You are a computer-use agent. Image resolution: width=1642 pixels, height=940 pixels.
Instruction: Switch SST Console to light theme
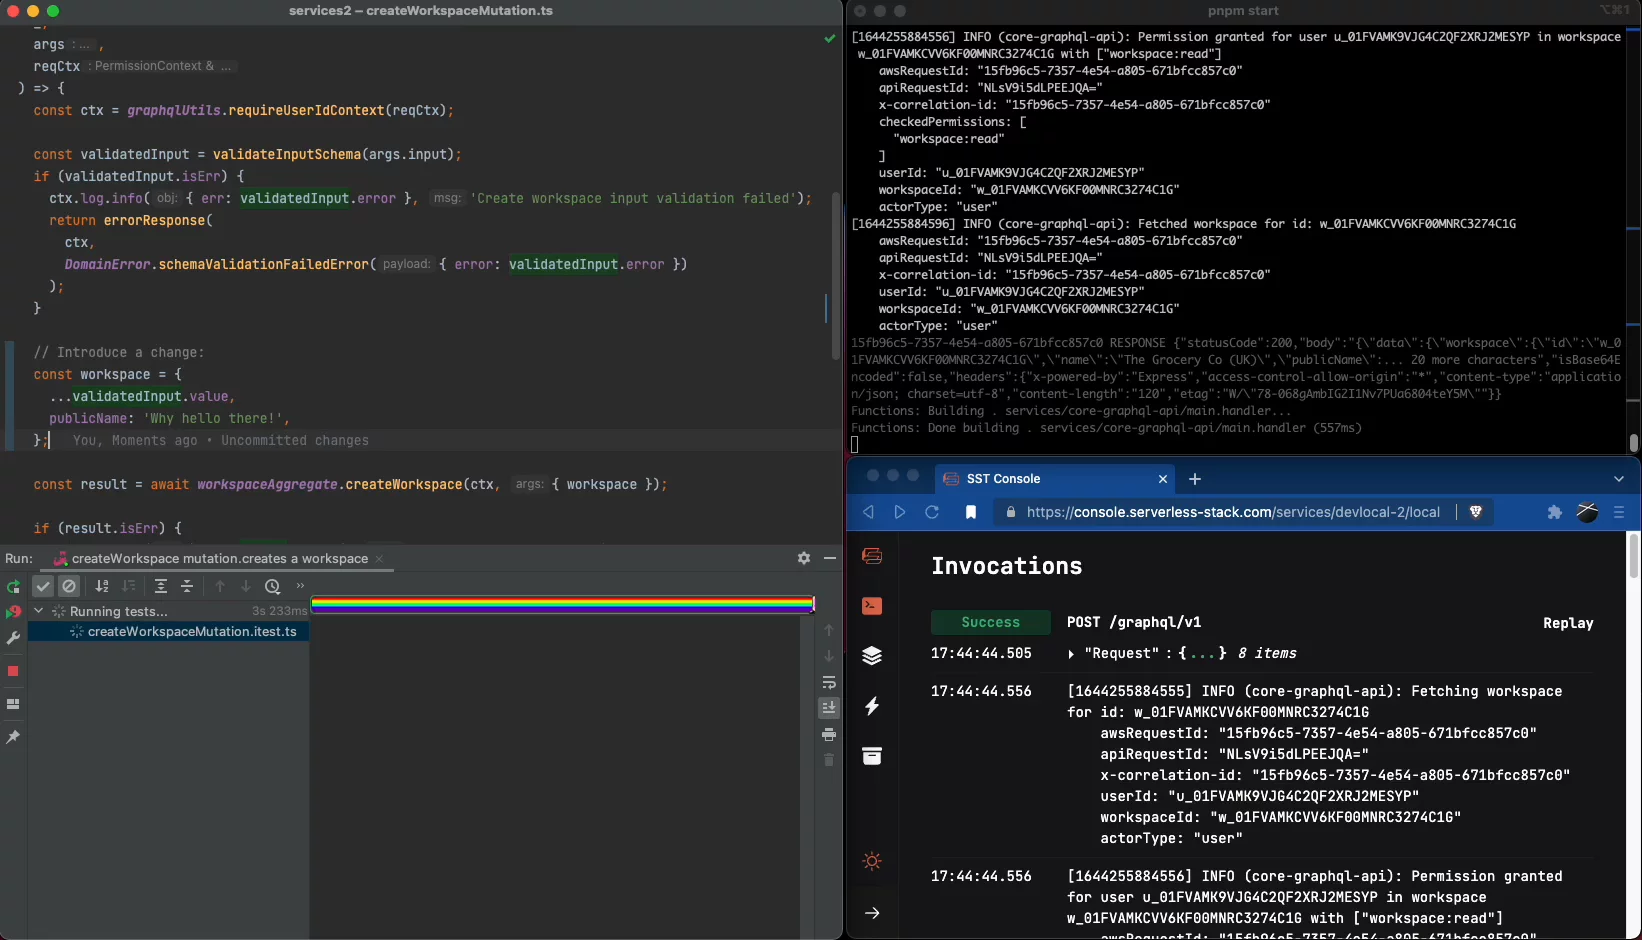click(872, 861)
